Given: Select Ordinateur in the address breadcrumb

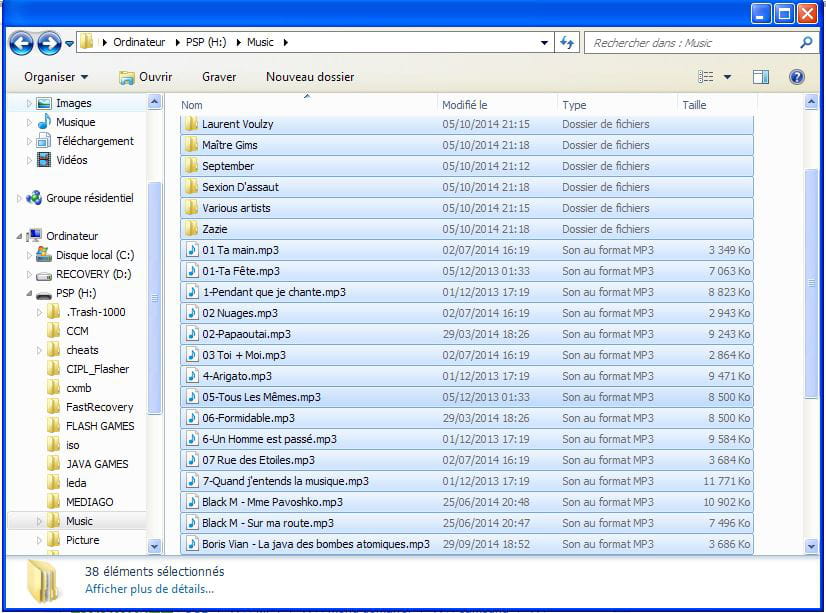Looking at the screenshot, I should point(139,42).
